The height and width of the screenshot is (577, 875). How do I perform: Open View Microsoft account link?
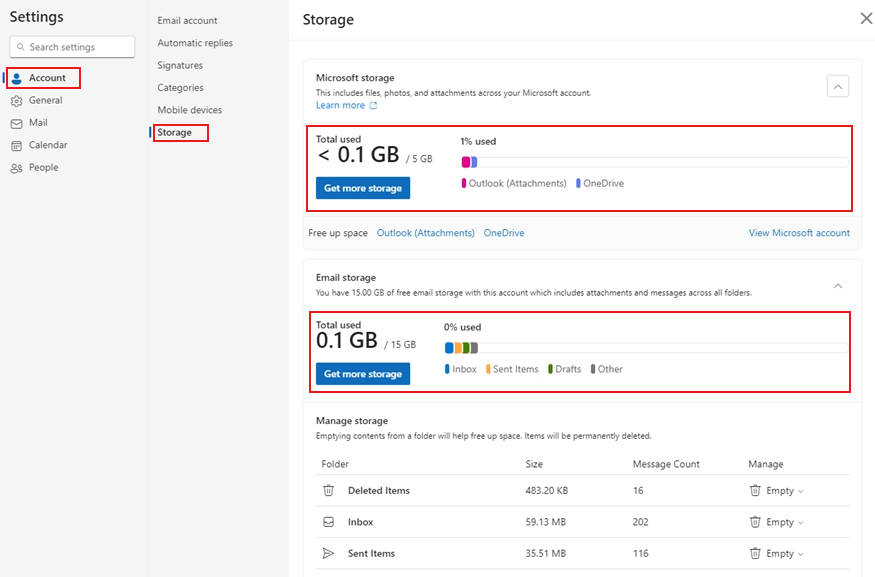pyautogui.click(x=799, y=233)
